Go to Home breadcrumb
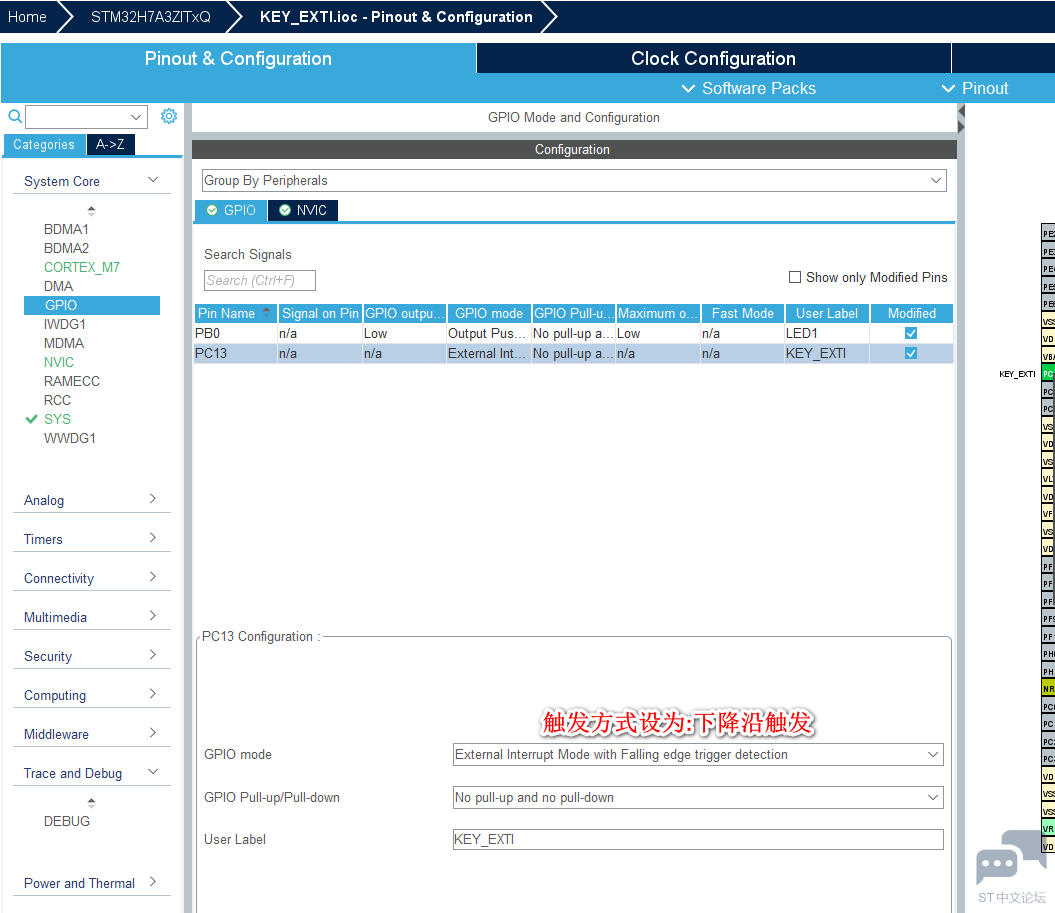This screenshot has width=1055, height=913. point(27,17)
